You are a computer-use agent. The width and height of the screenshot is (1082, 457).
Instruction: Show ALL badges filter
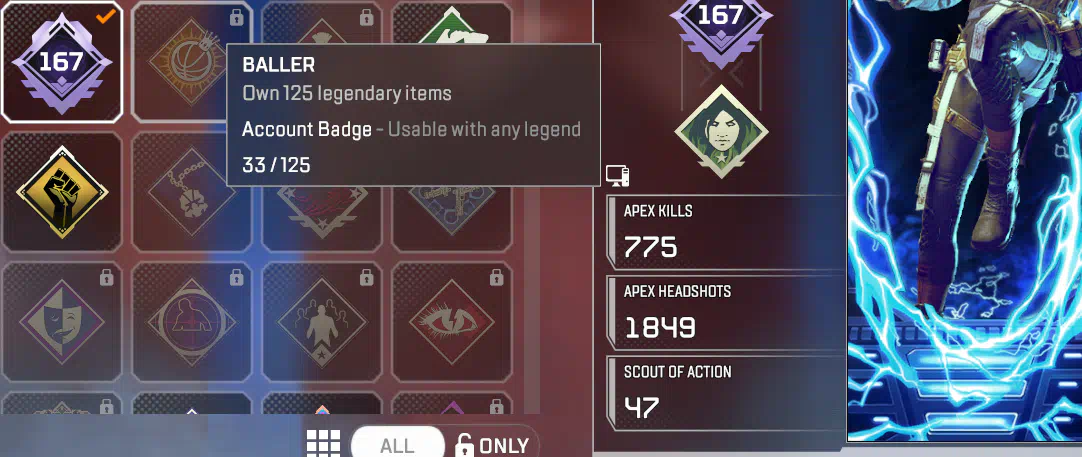pyautogui.click(x=397, y=444)
